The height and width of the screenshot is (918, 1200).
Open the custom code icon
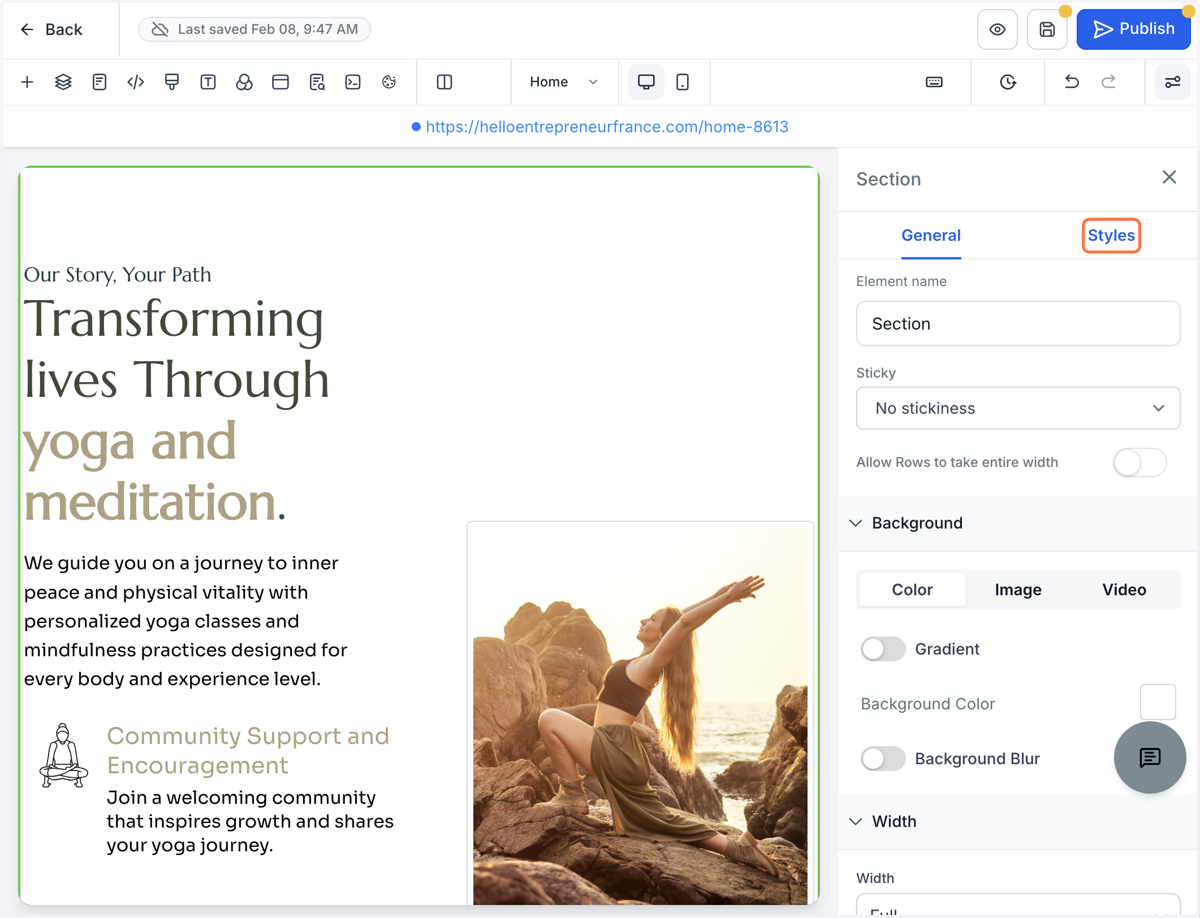coord(136,82)
